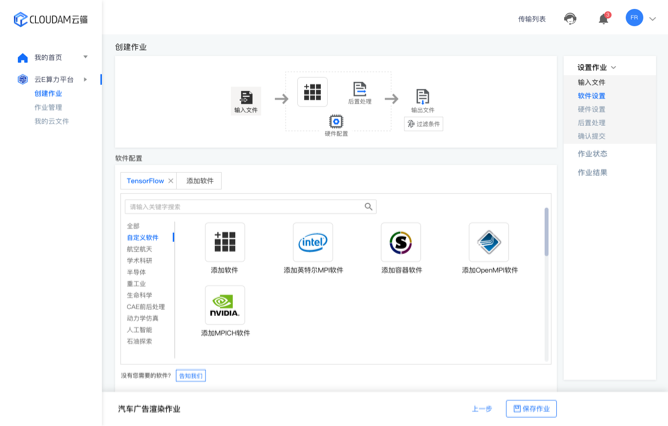This screenshot has width=668, height=426.
Task: Click the 输出文件 output file icon
Action: click(422, 96)
